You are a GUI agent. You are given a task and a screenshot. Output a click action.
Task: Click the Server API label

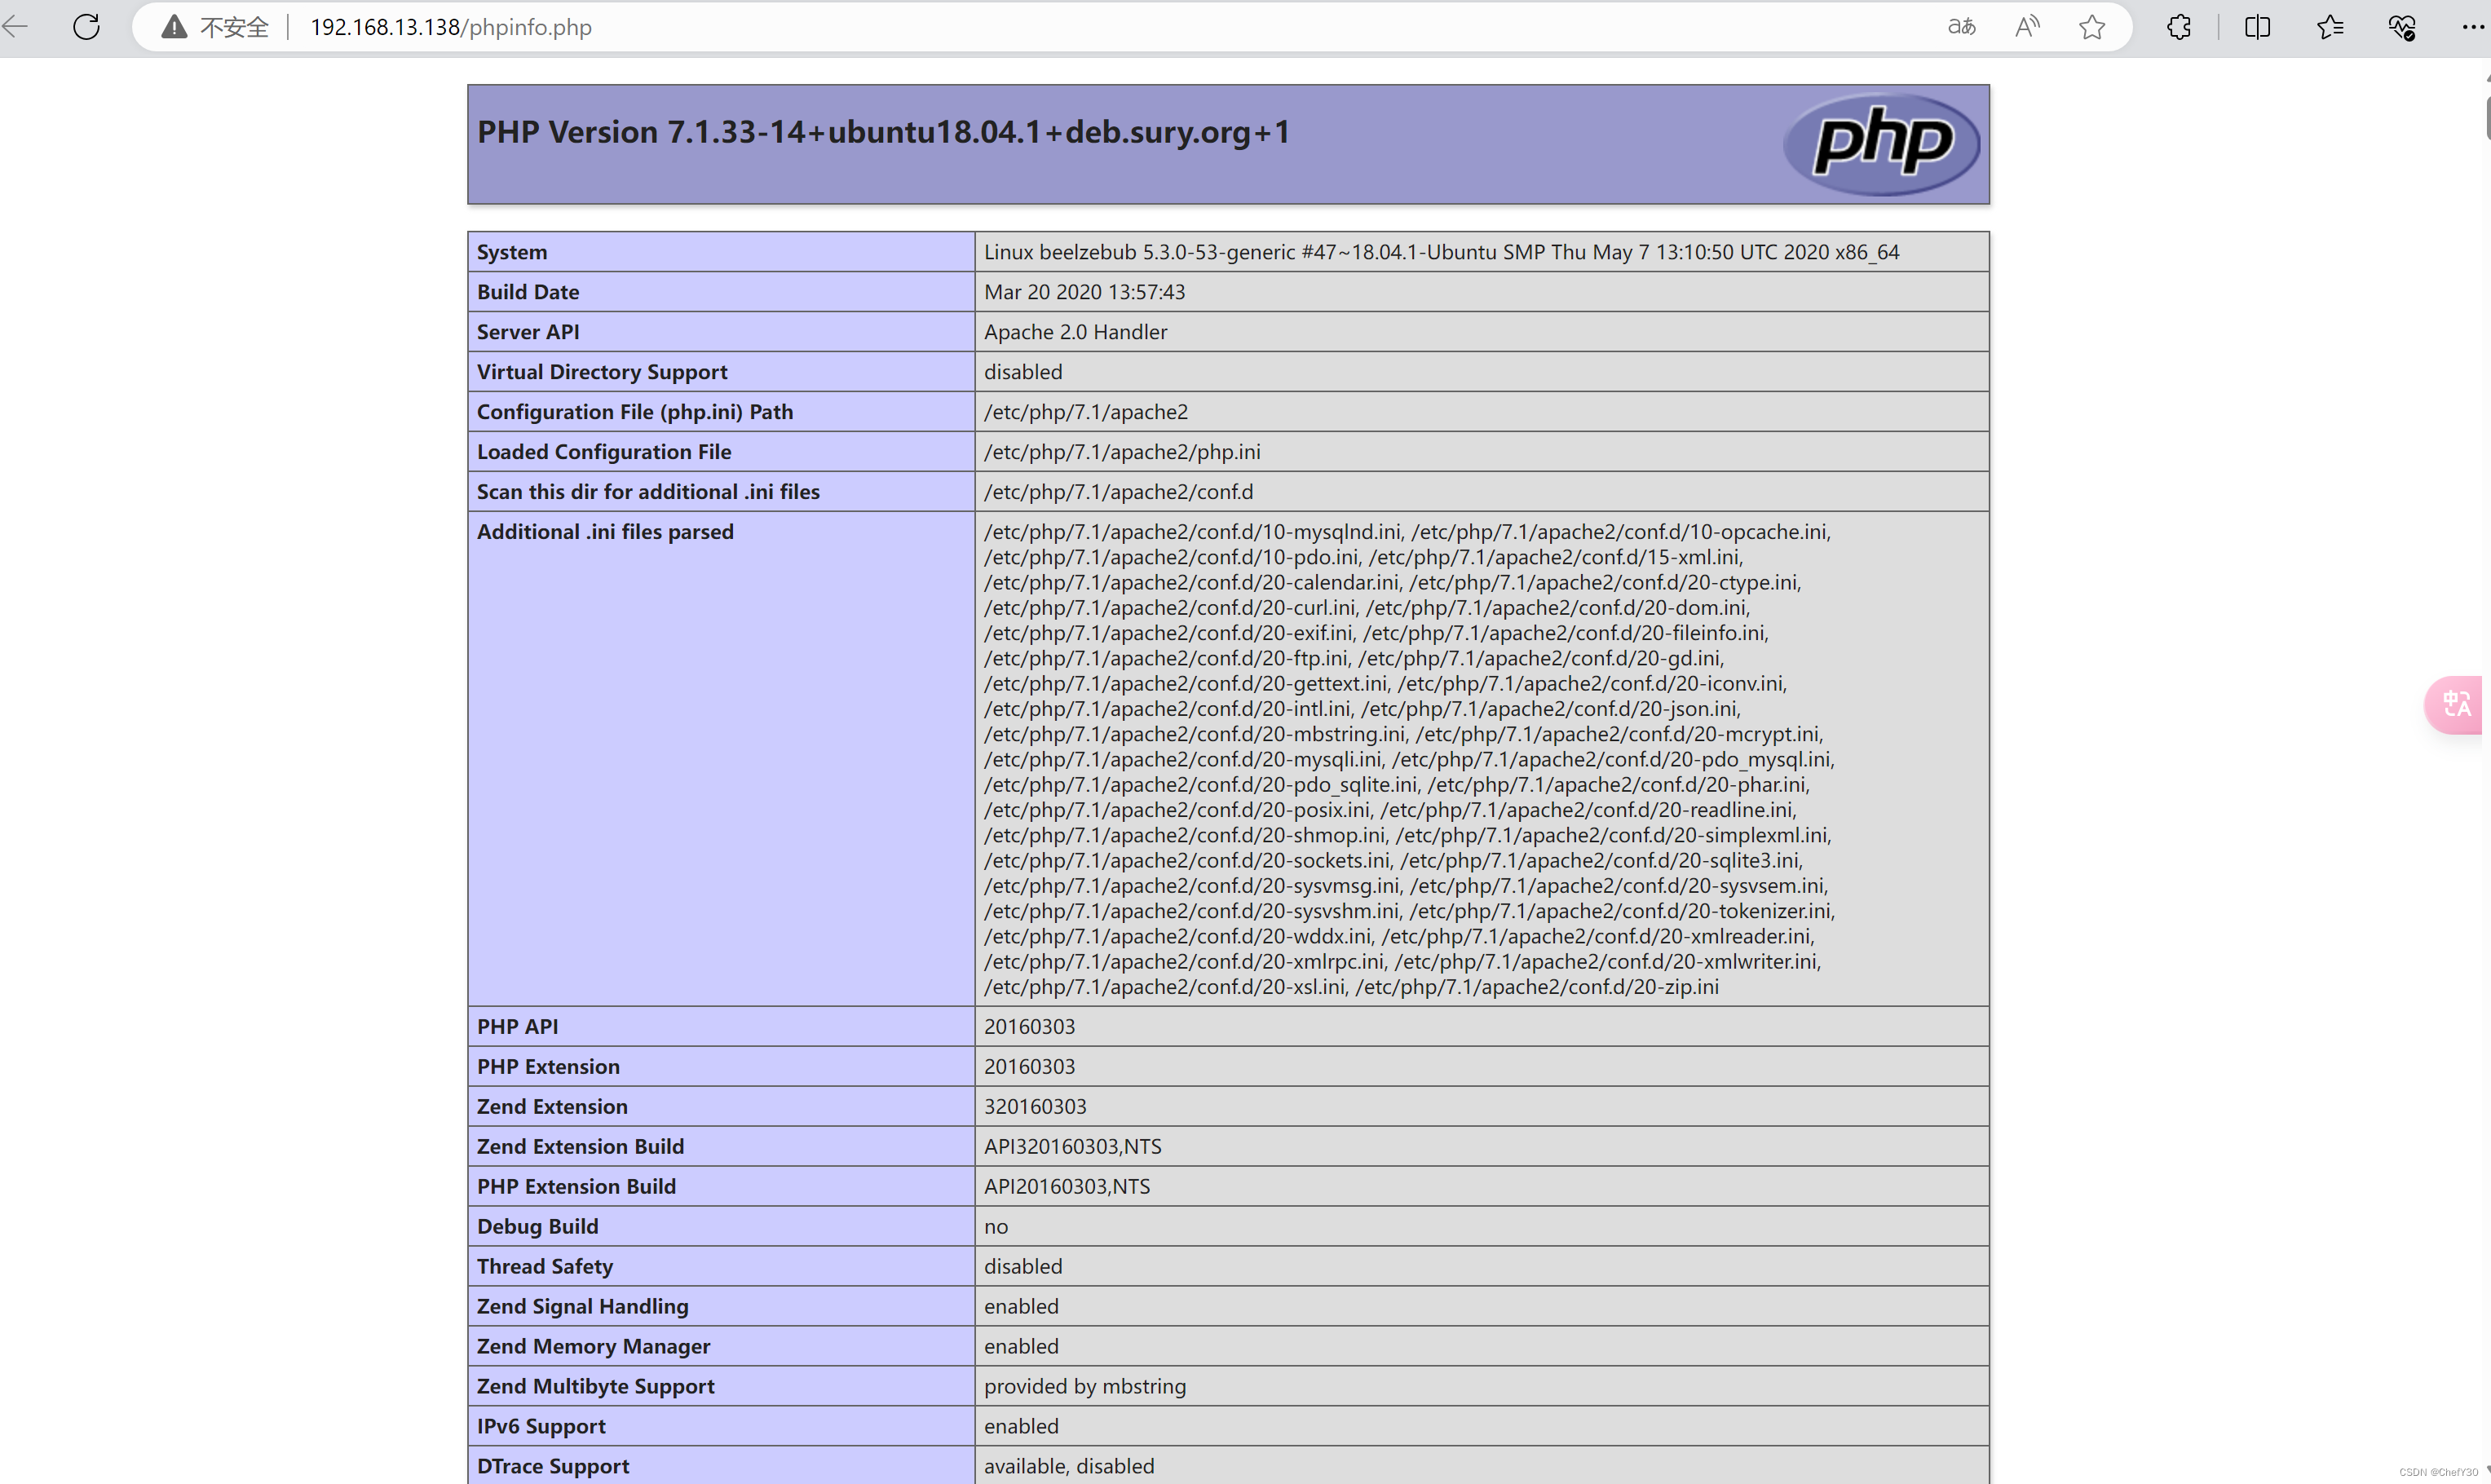528,332
